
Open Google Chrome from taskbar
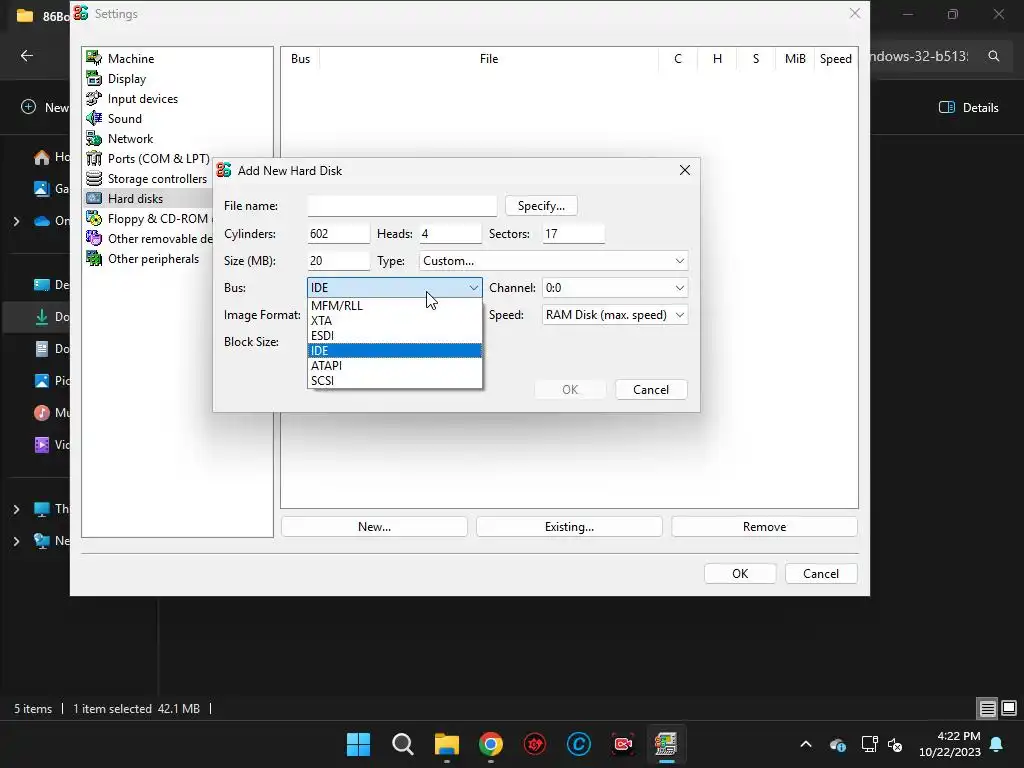click(490, 744)
